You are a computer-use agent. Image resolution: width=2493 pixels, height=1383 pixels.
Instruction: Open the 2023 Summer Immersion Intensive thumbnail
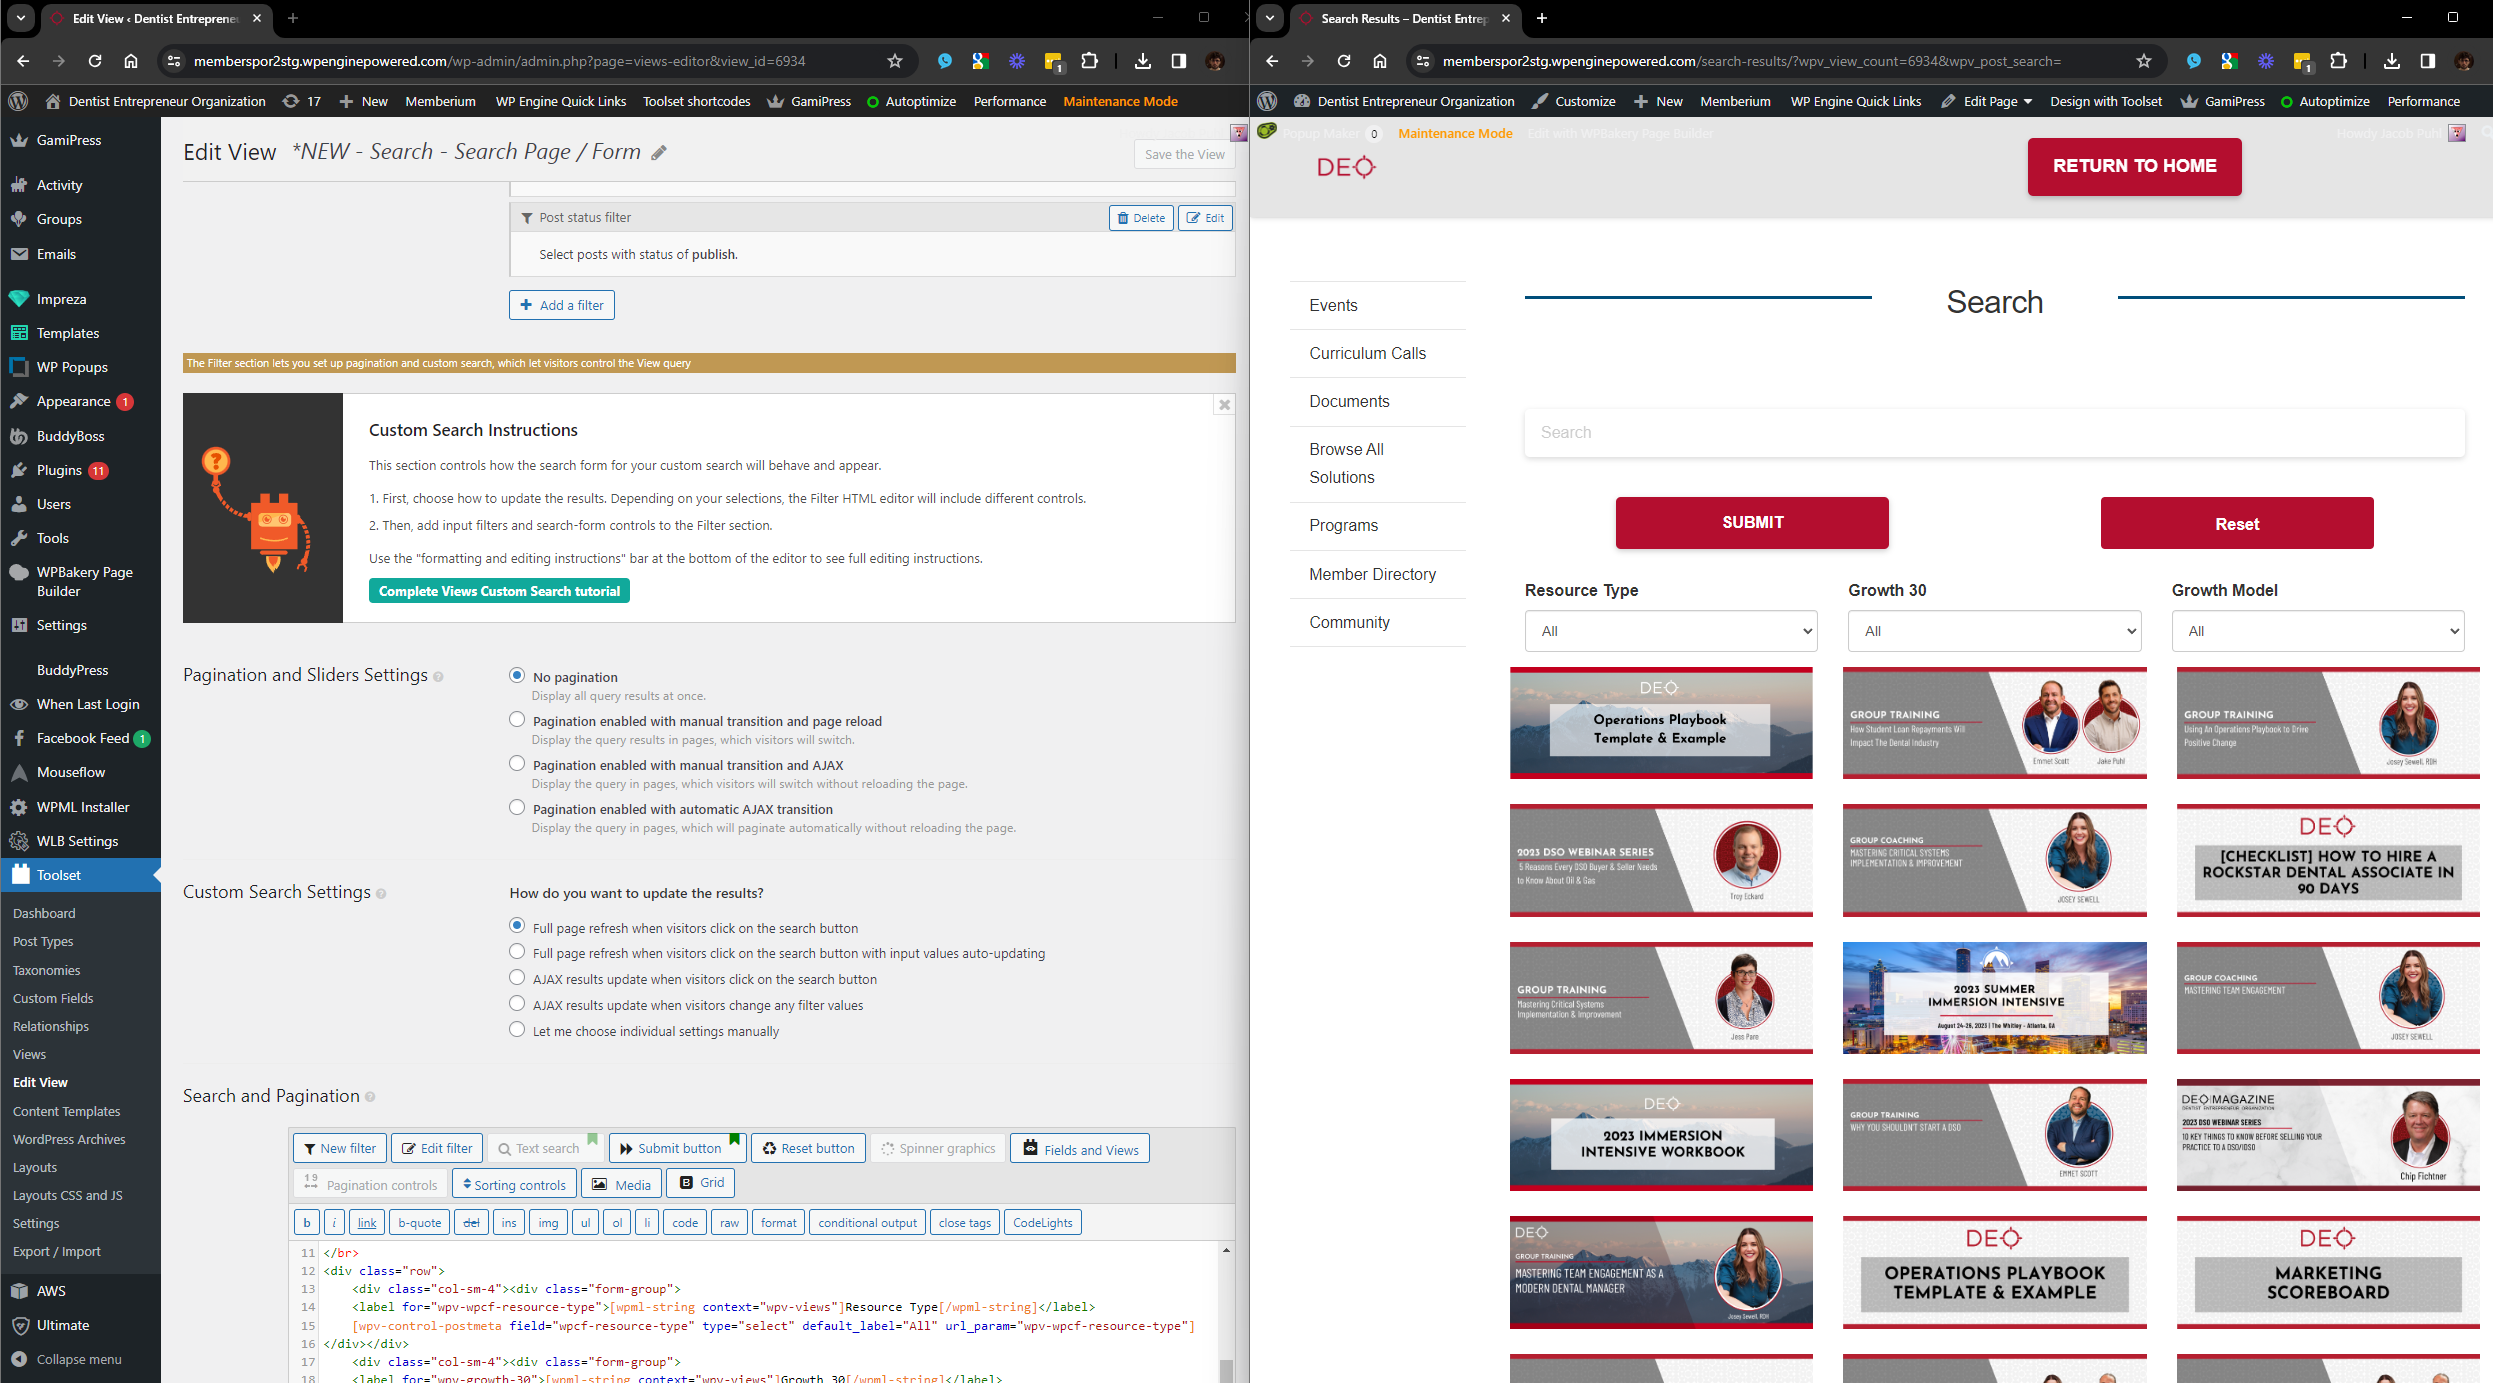pyautogui.click(x=1994, y=997)
